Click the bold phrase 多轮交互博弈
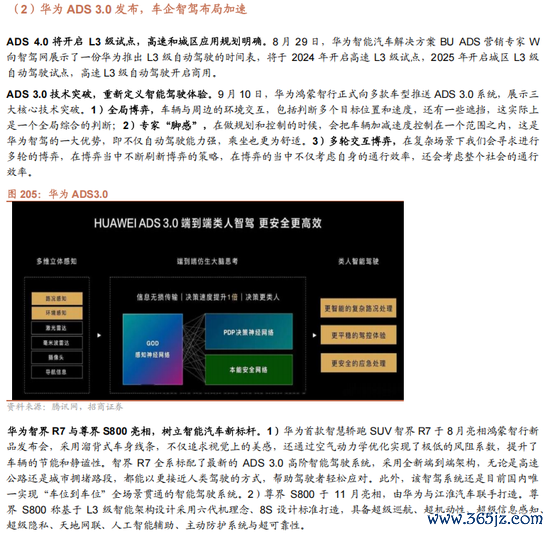Image resolution: width=550 pixels, height=534 pixels. point(360,141)
